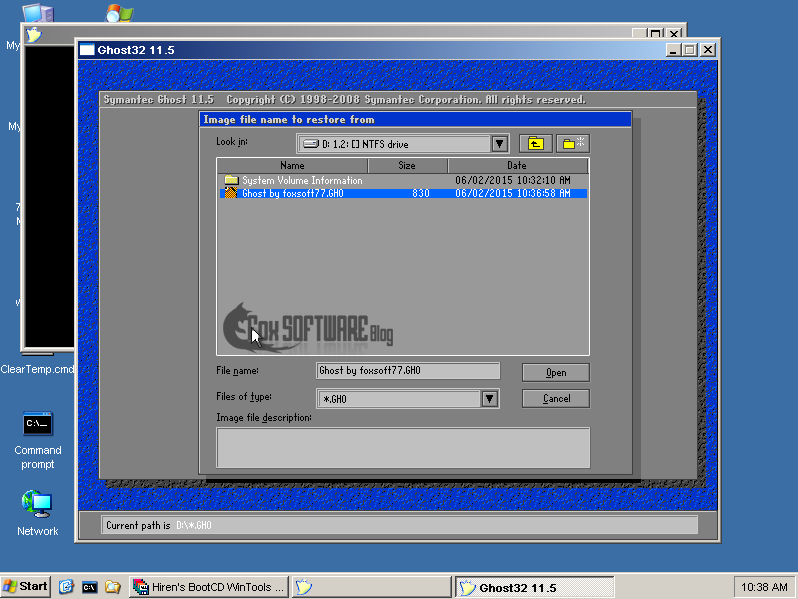The width and height of the screenshot is (798, 599).
Task: Click the date 06/02/2015 10:36:58 AM cell
Action: coord(512,193)
